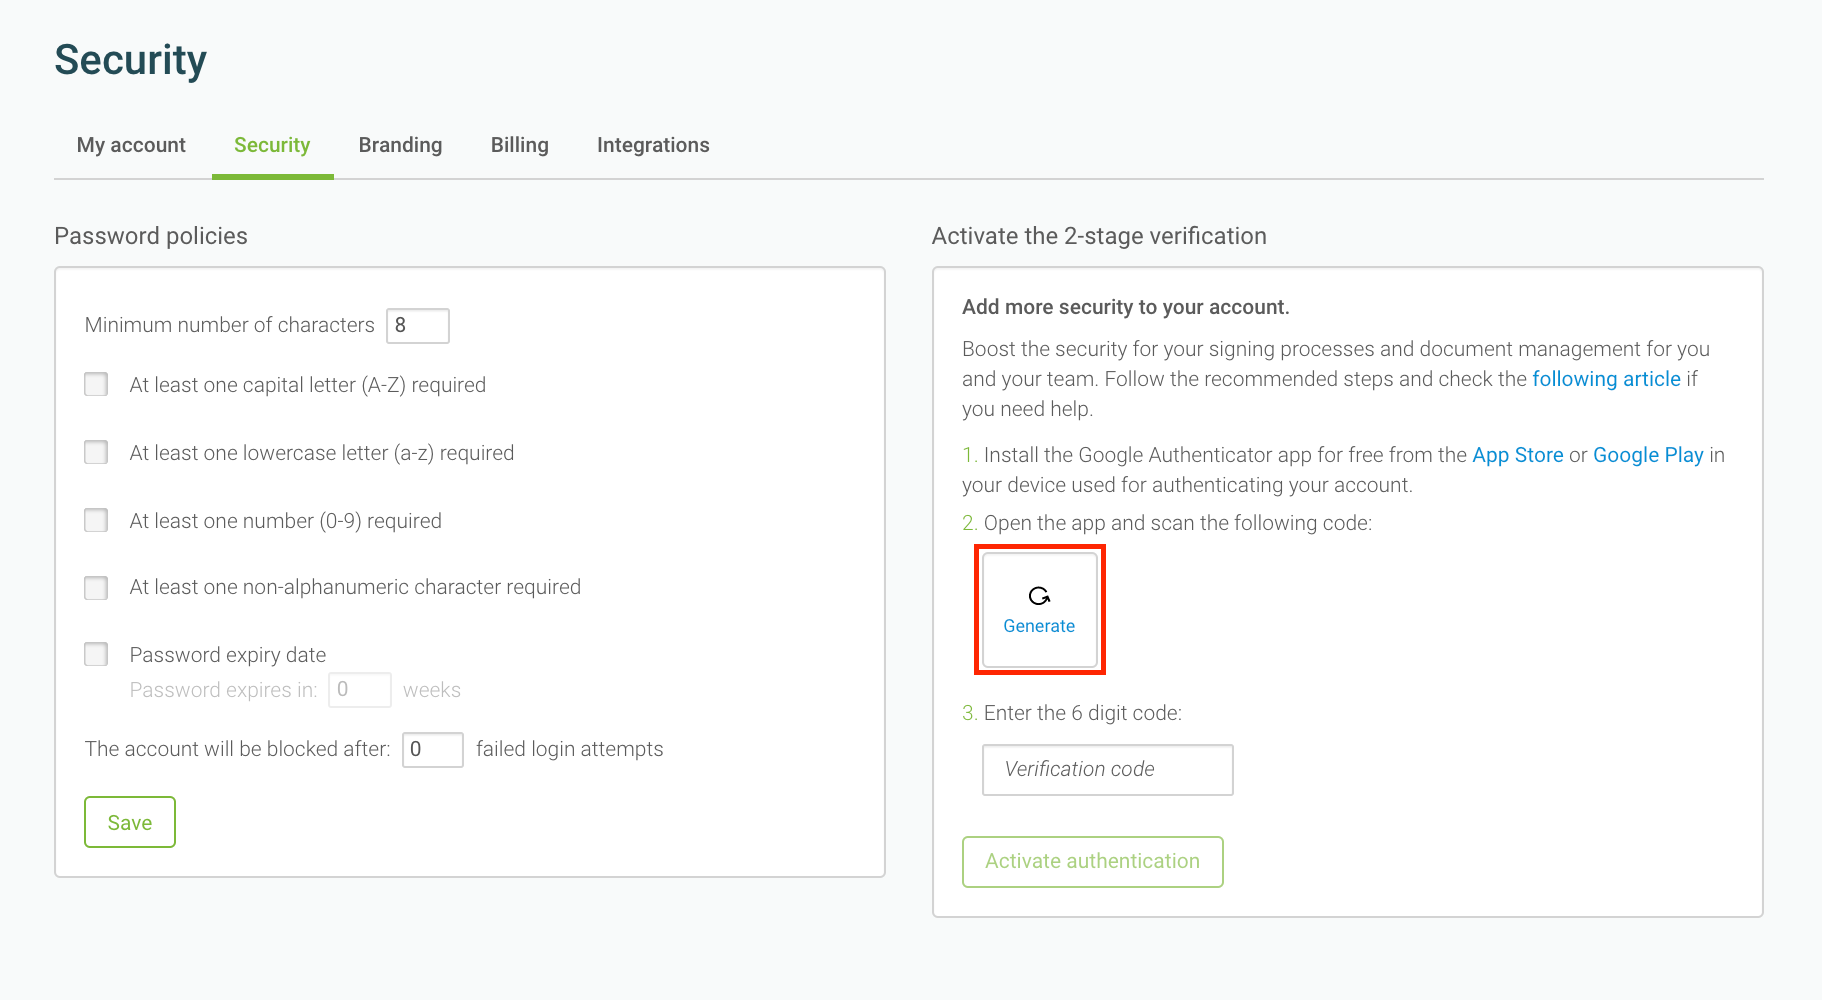Switch to the Branding tab

pyautogui.click(x=400, y=145)
